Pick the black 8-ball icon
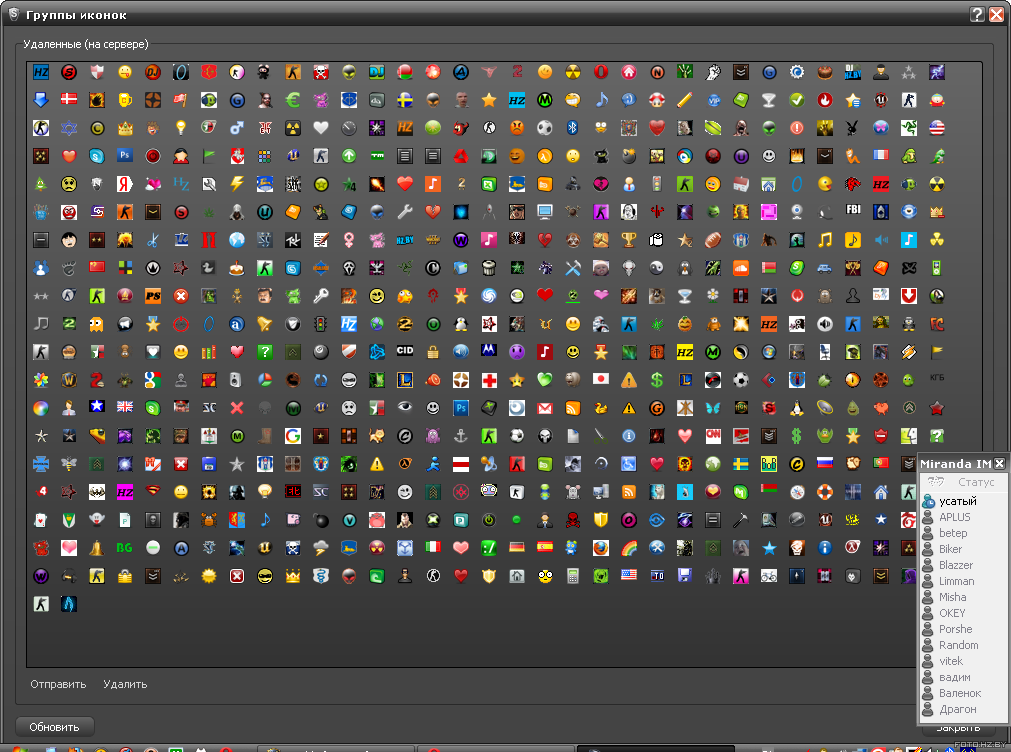Screen dimensions: 1011x752 pyautogui.click(x=320, y=351)
